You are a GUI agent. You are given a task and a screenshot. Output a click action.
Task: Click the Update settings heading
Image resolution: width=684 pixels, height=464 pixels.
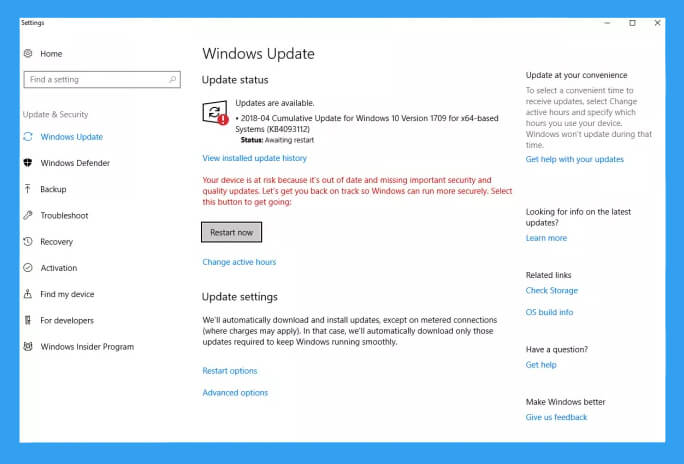[240, 297]
